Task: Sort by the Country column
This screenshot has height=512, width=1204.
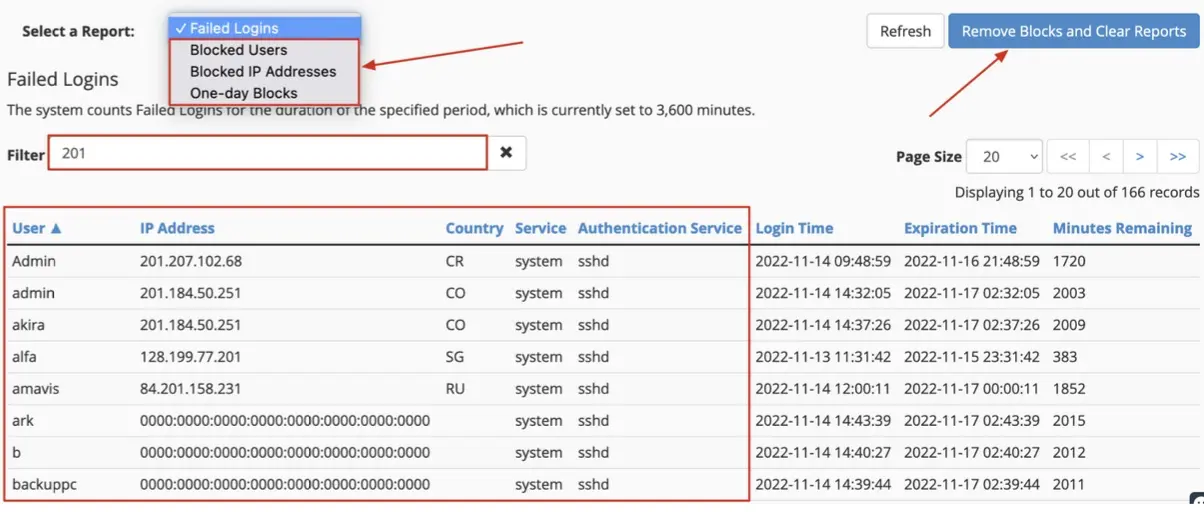Action: click(x=474, y=228)
